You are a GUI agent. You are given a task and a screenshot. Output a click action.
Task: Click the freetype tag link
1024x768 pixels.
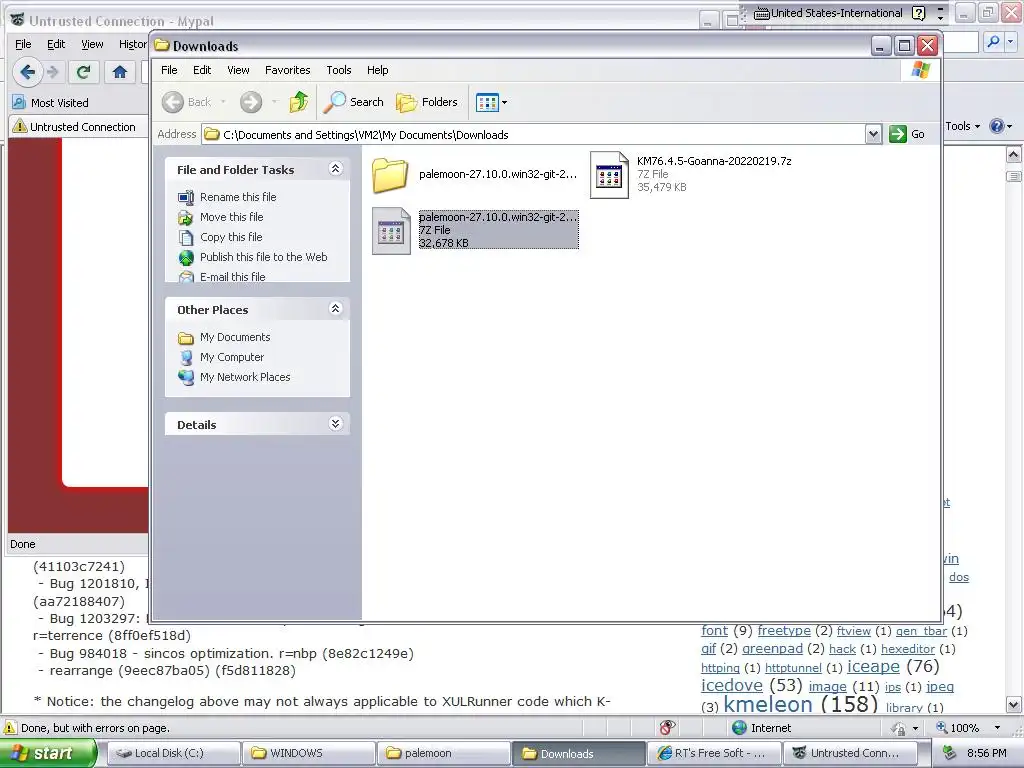(x=784, y=630)
